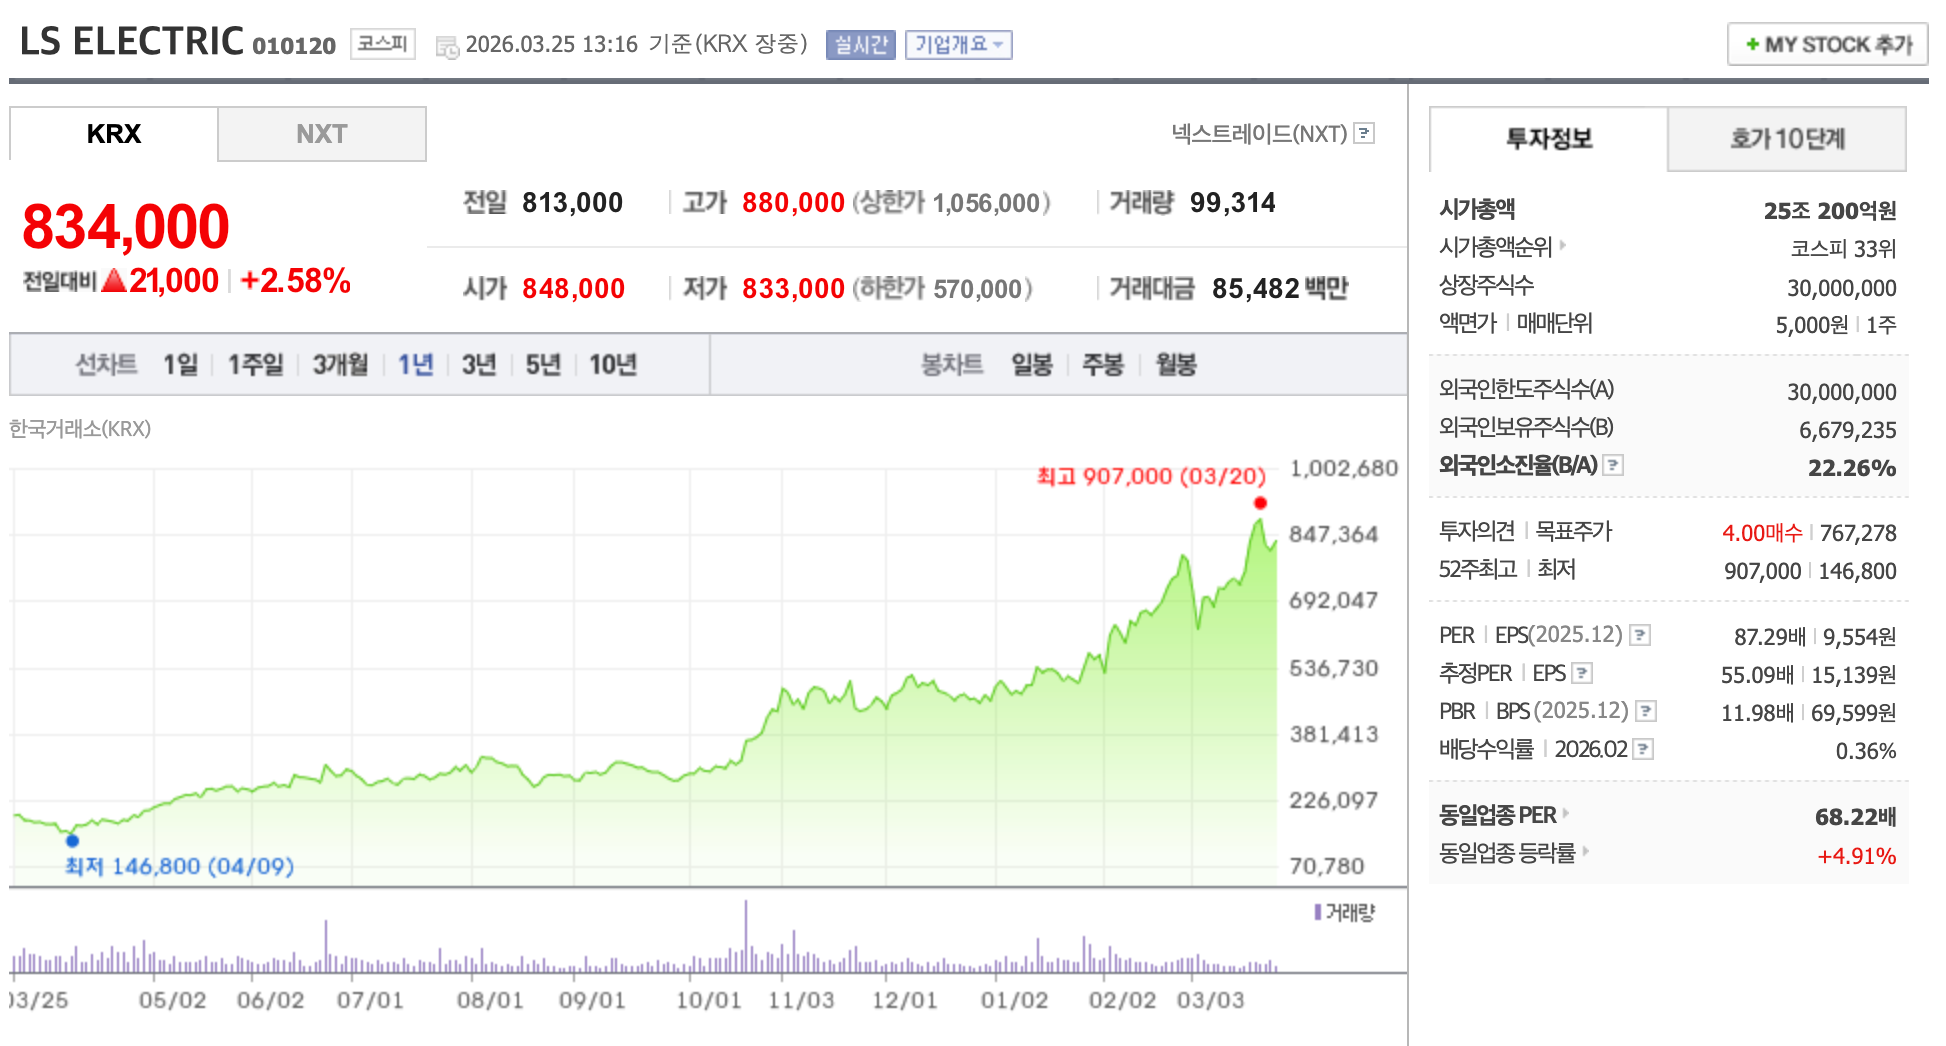Image resolution: width=1946 pixels, height=1046 pixels.
Task: Click the 4.00매수 investment opinion
Action: click(1762, 533)
